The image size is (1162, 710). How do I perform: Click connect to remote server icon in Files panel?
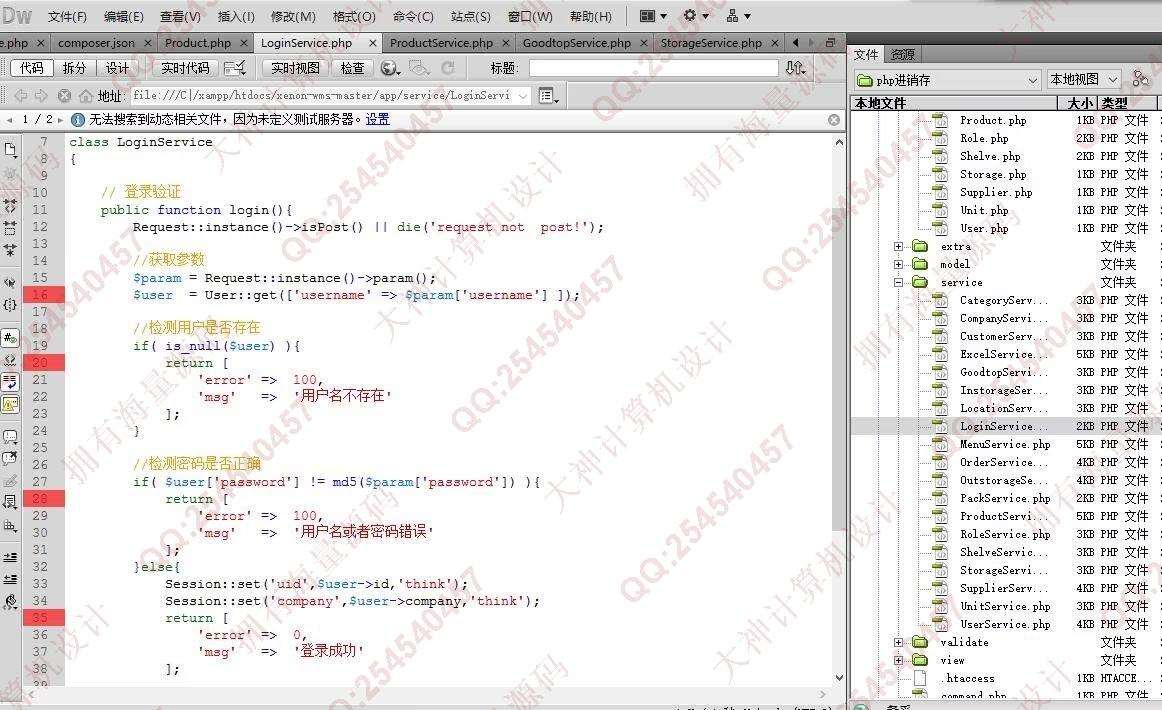pos(1141,79)
